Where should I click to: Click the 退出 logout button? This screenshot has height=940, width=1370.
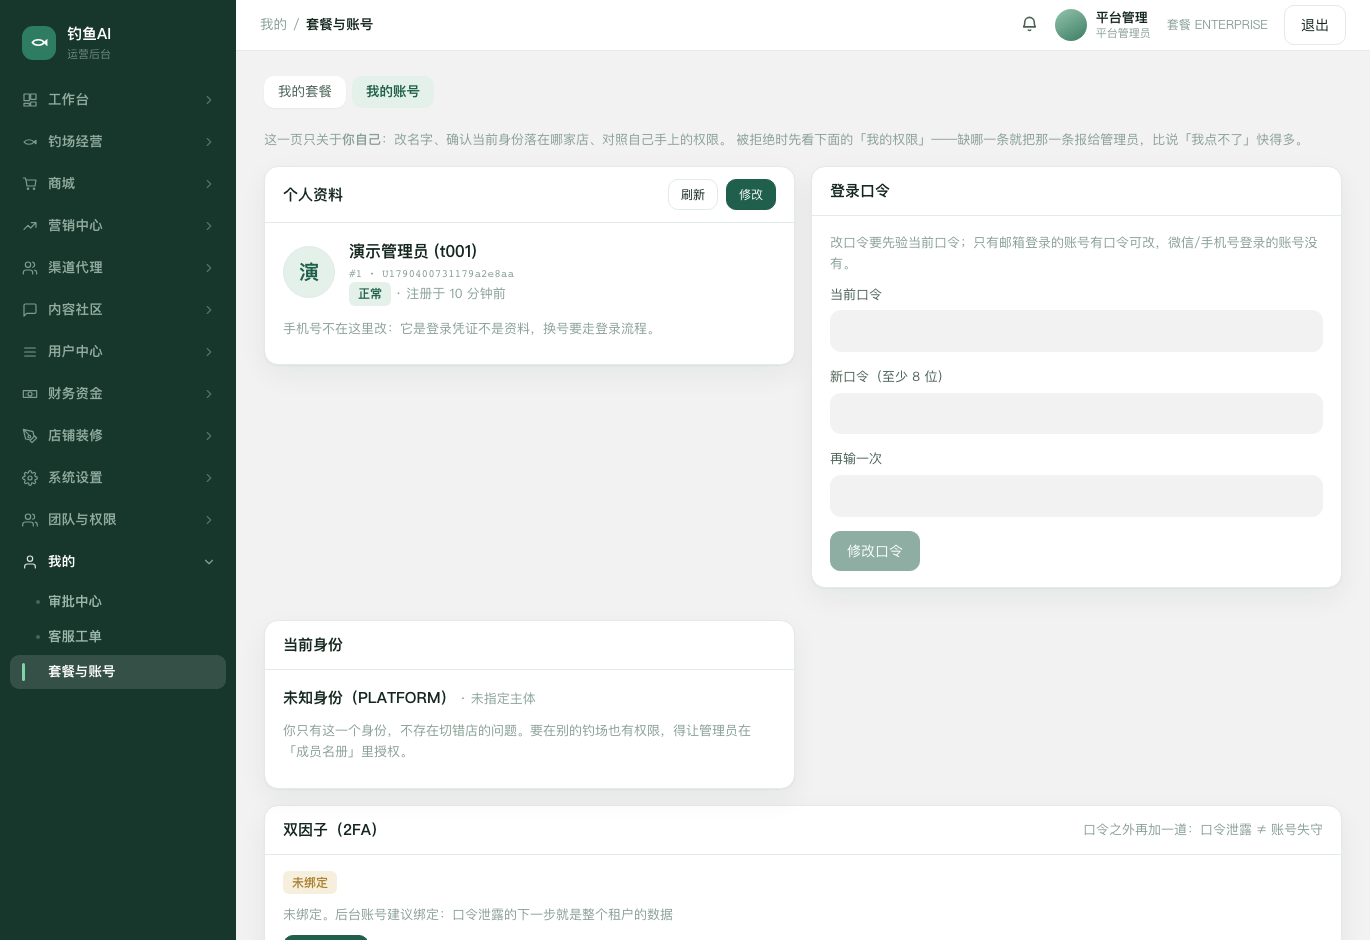coord(1315,25)
